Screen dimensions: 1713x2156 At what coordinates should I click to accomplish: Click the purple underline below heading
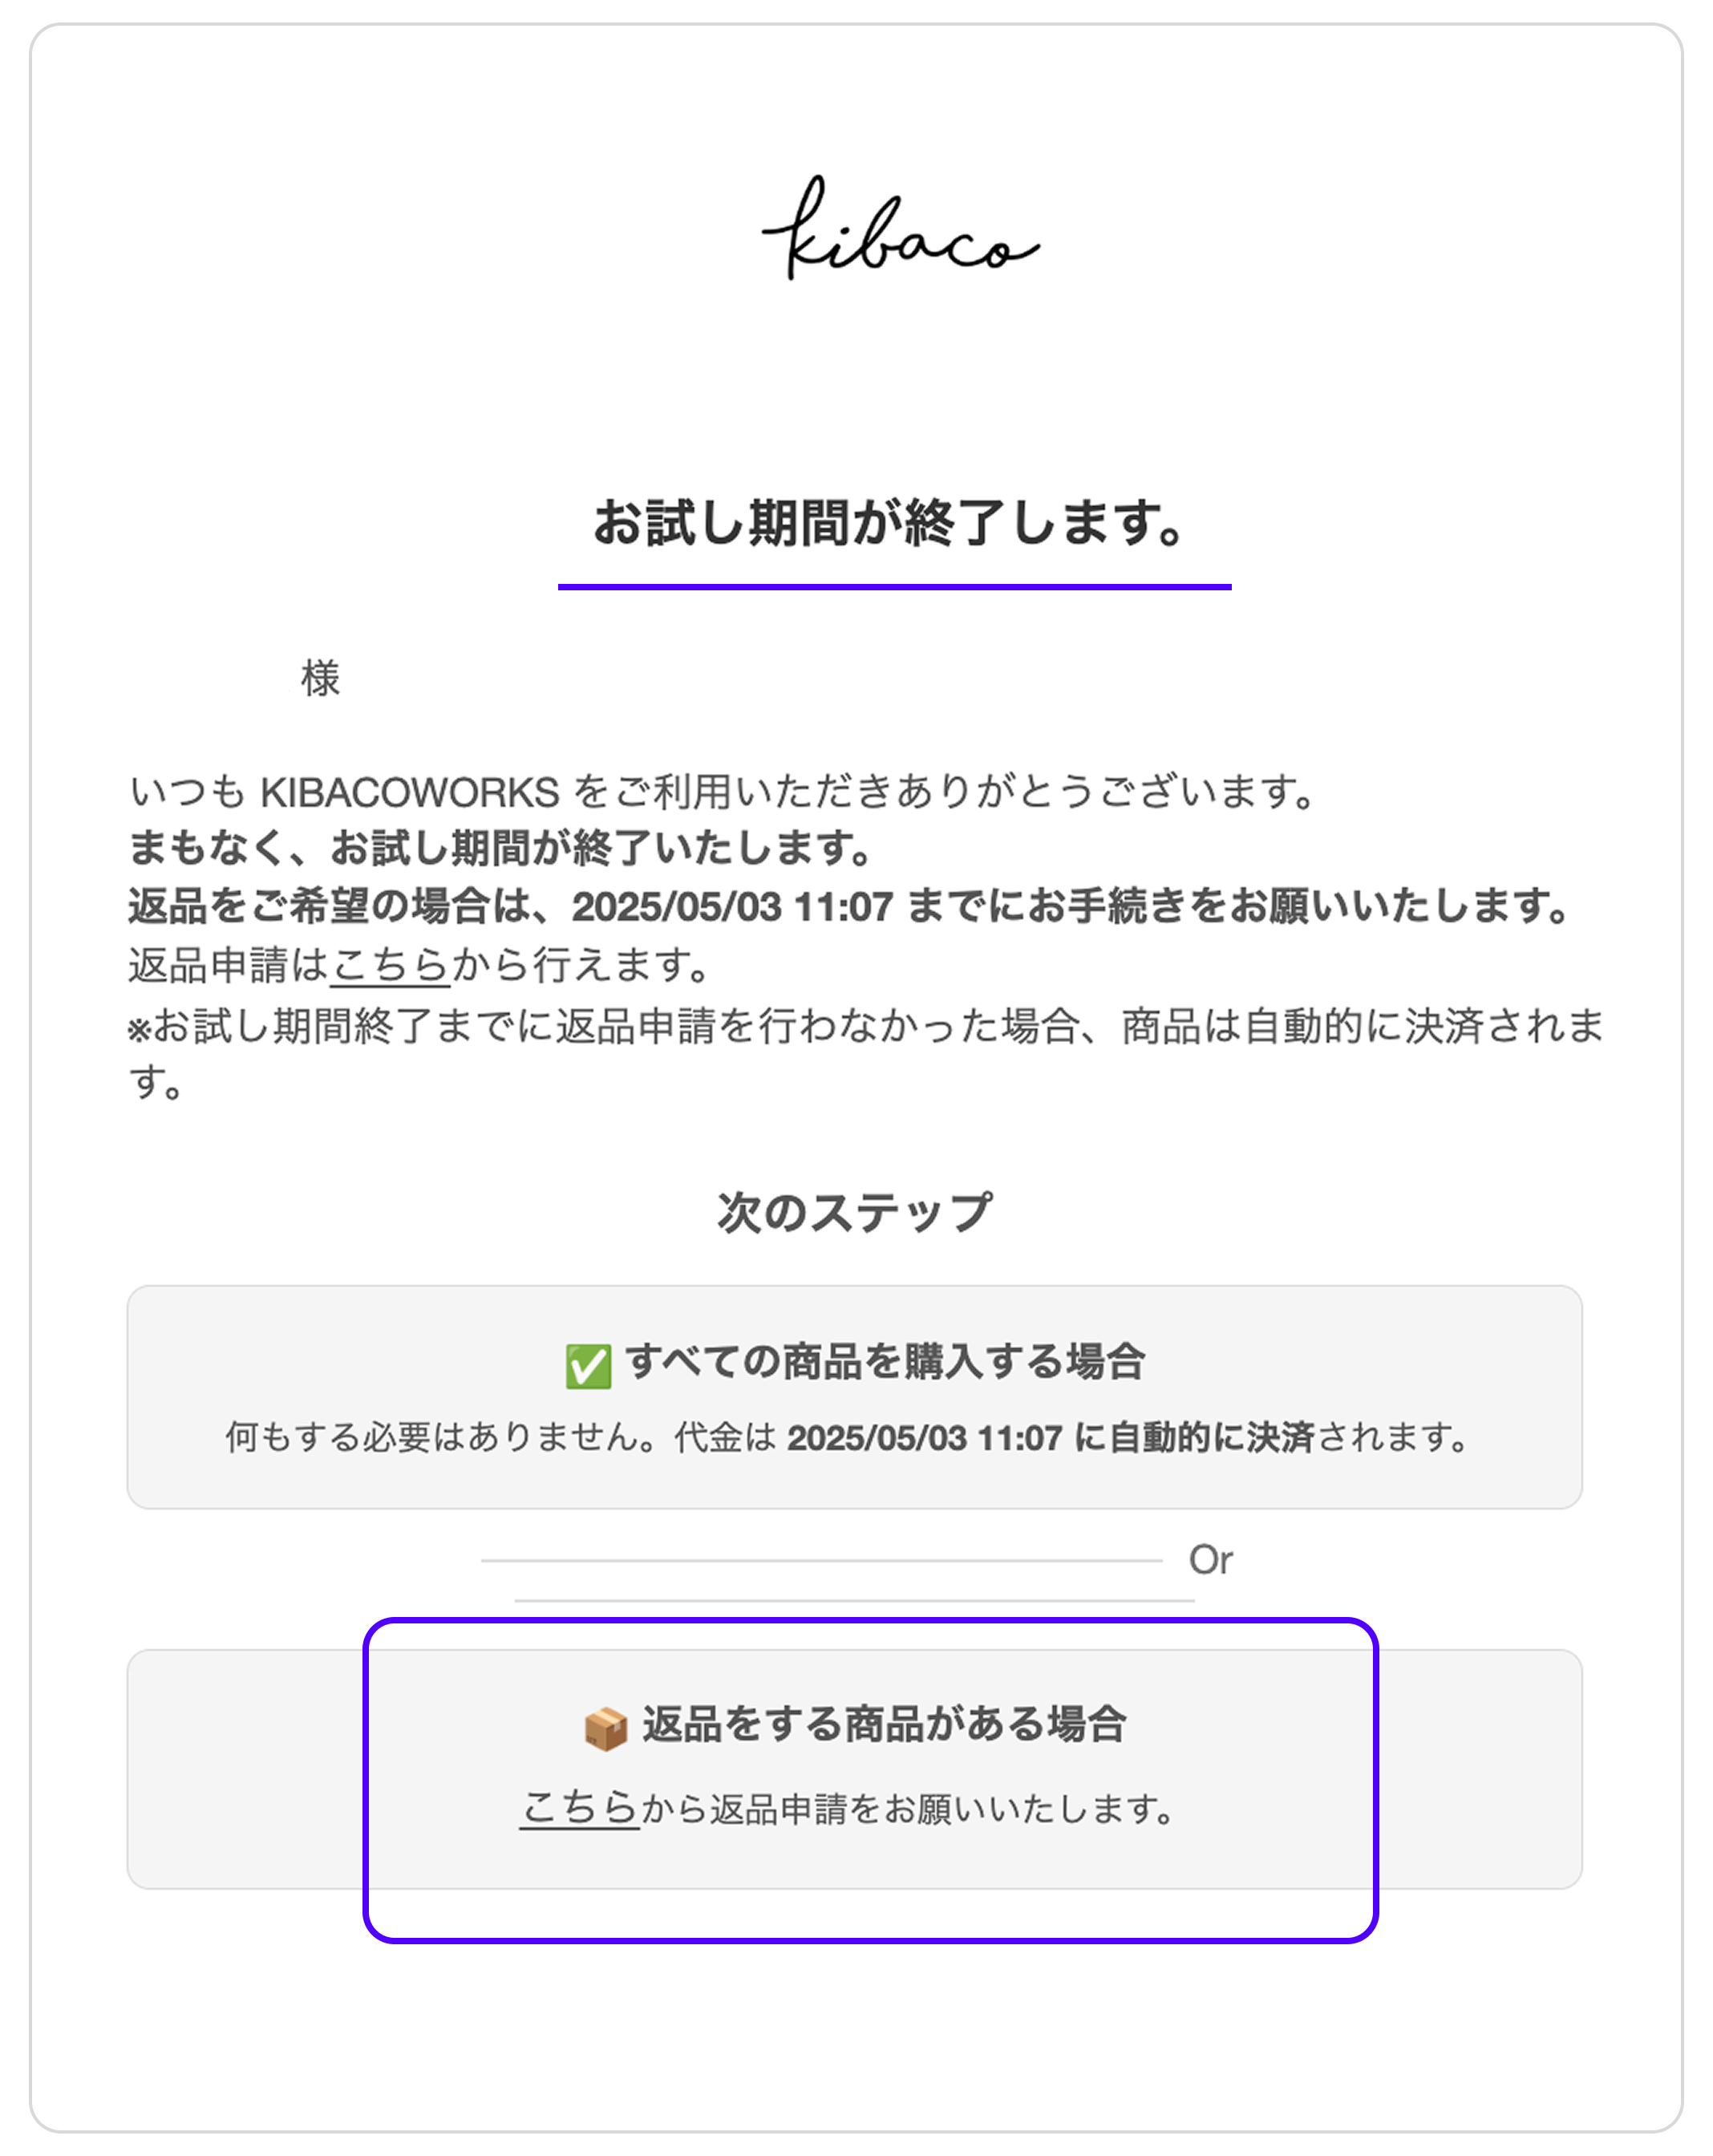pos(894,587)
